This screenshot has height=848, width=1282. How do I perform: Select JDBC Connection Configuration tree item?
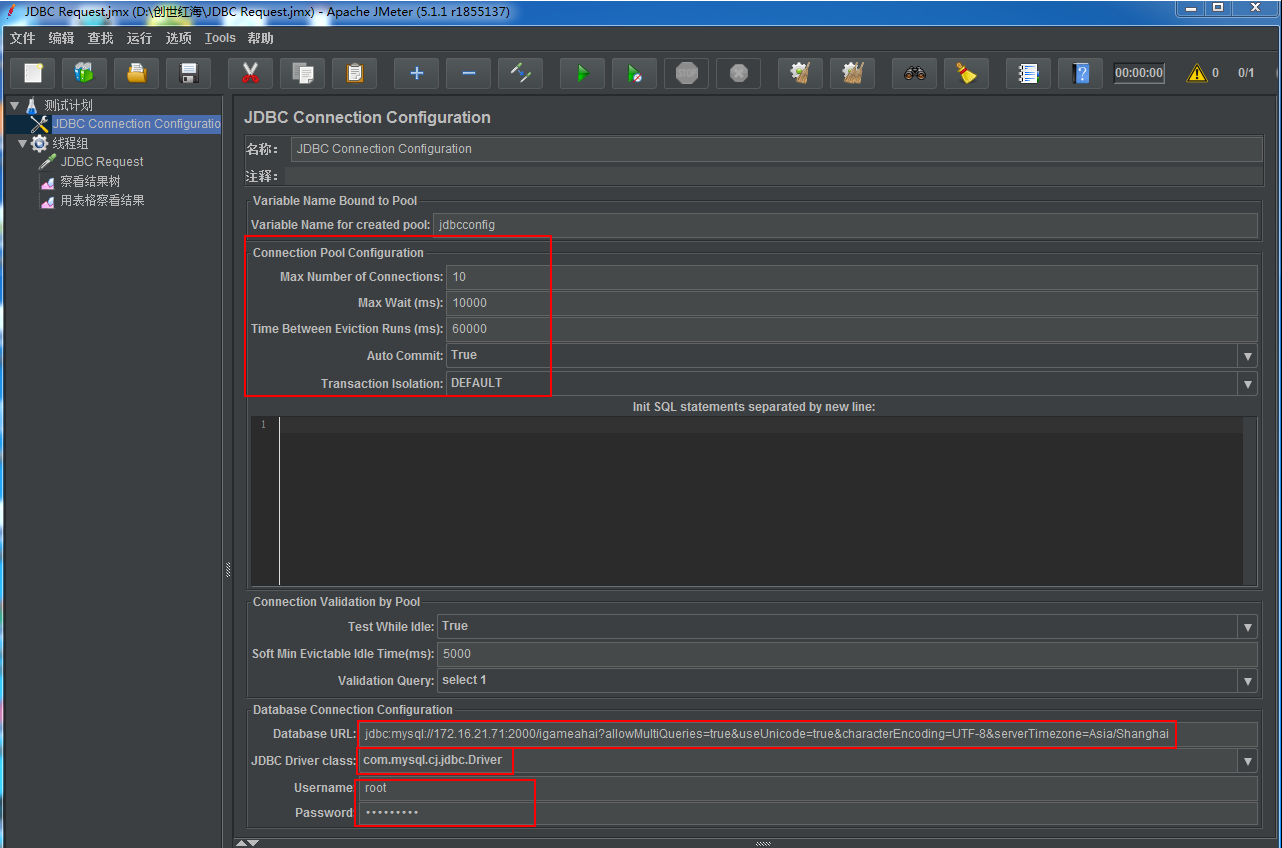click(x=136, y=124)
